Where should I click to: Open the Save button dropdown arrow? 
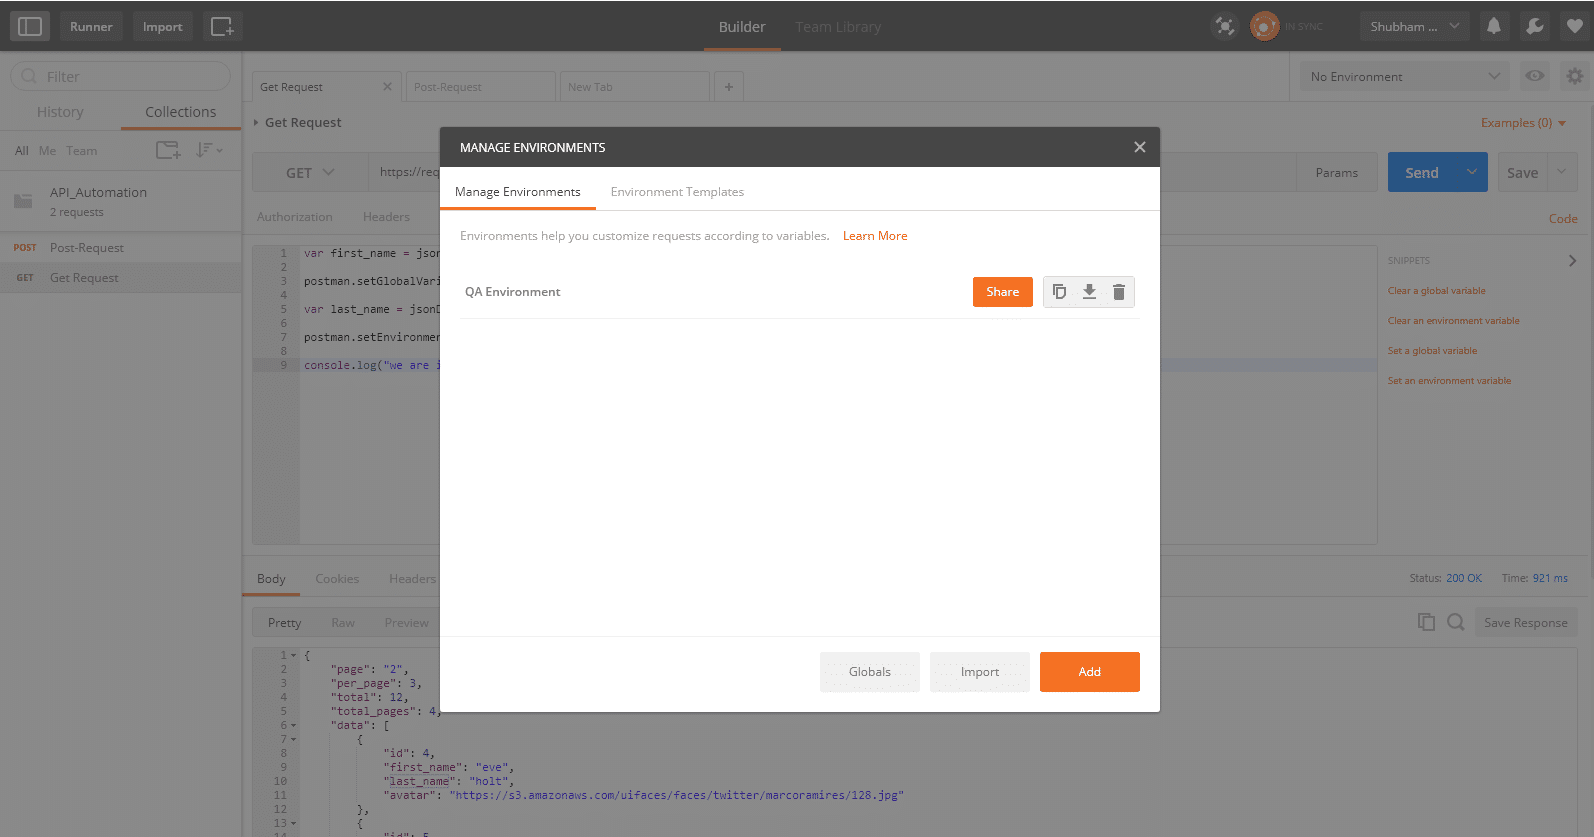pyautogui.click(x=1562, y=172)
